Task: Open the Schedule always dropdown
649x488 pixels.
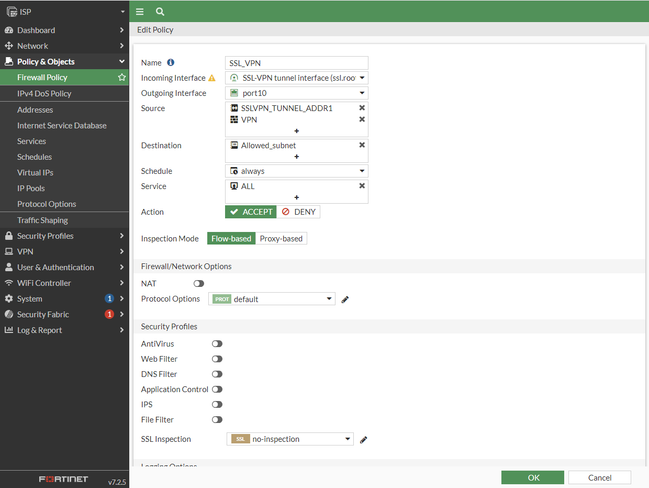Action: 297,171
